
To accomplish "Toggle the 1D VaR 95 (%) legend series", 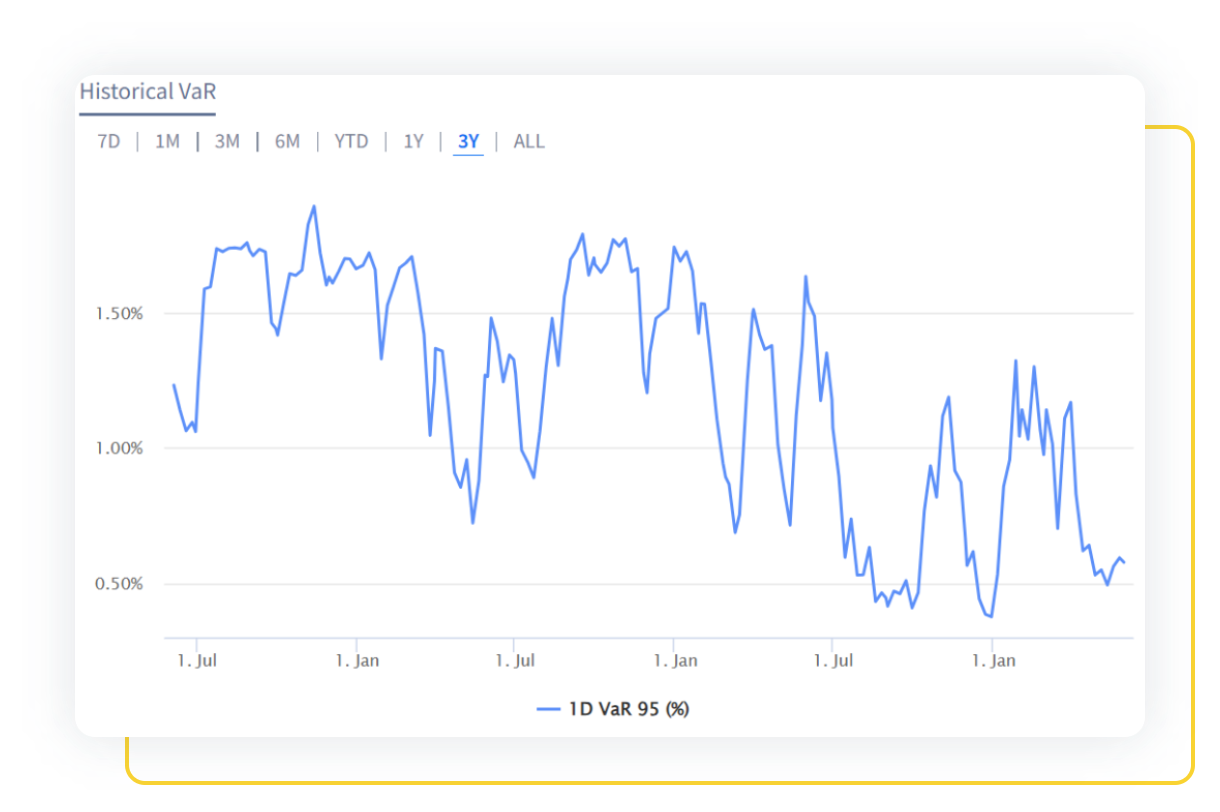I will [x=628, y=709].
